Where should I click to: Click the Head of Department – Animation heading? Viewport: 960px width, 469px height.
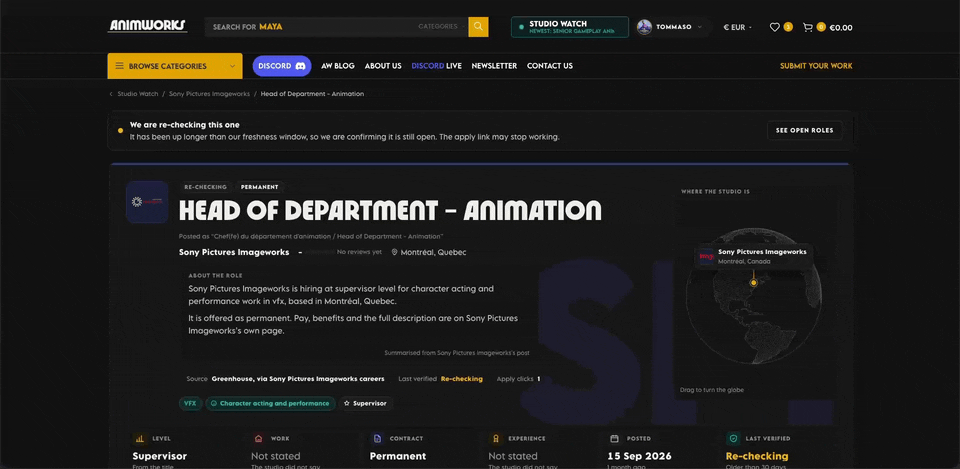(x=390, y=211)
